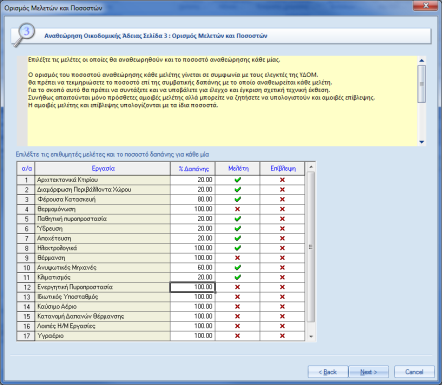Select row Κλιματισμός
Image resolution: width=442 pixels, height=385 pixels.
click(103, 277)
